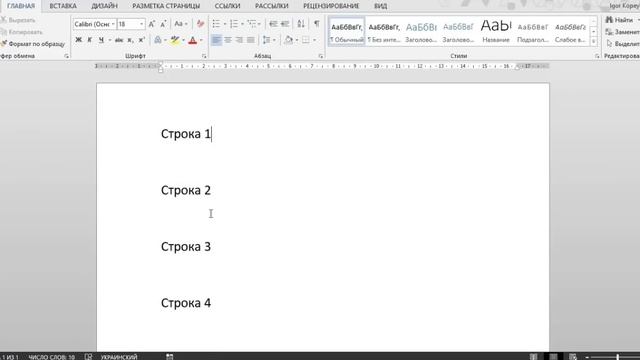The width and height of the screenshot is (640, 360).
Task: Align text to the right
Action: point(239,40)
